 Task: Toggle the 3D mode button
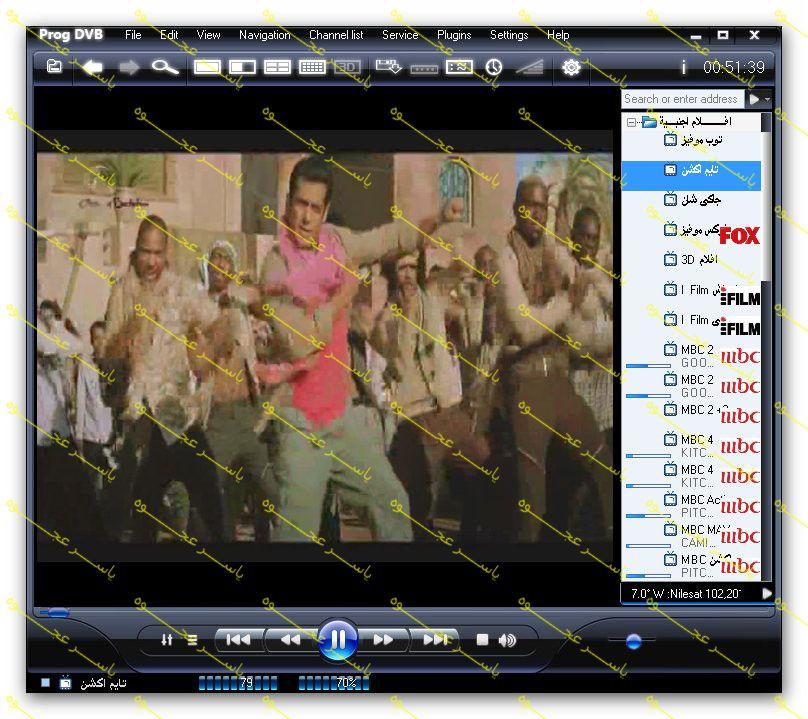click(347, 67)
